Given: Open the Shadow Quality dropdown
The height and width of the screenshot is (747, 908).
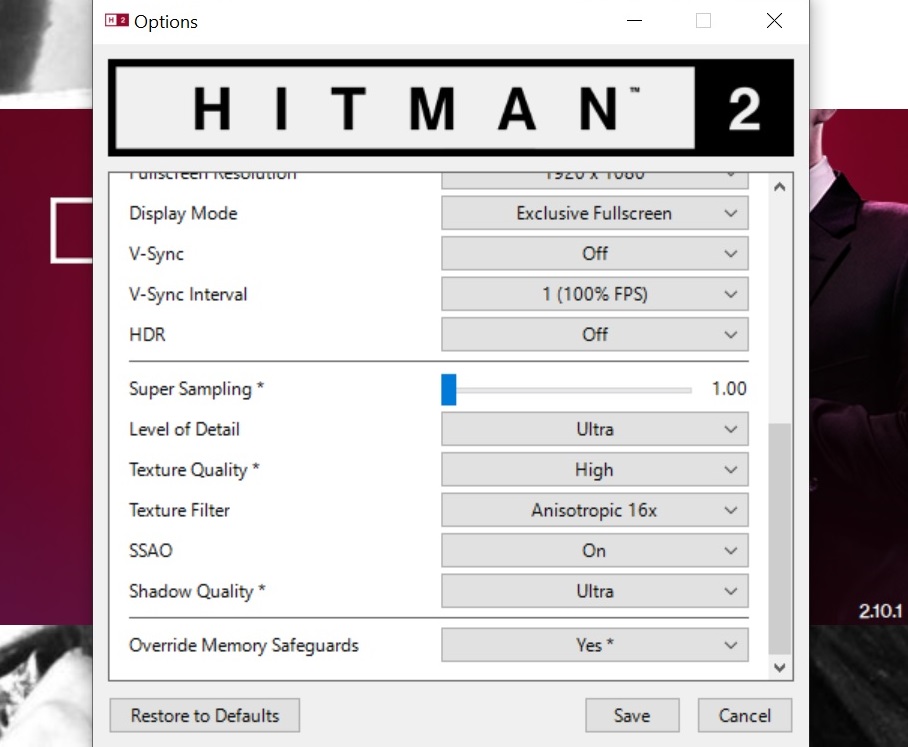Looking at the screenshot, I should 595,591.
